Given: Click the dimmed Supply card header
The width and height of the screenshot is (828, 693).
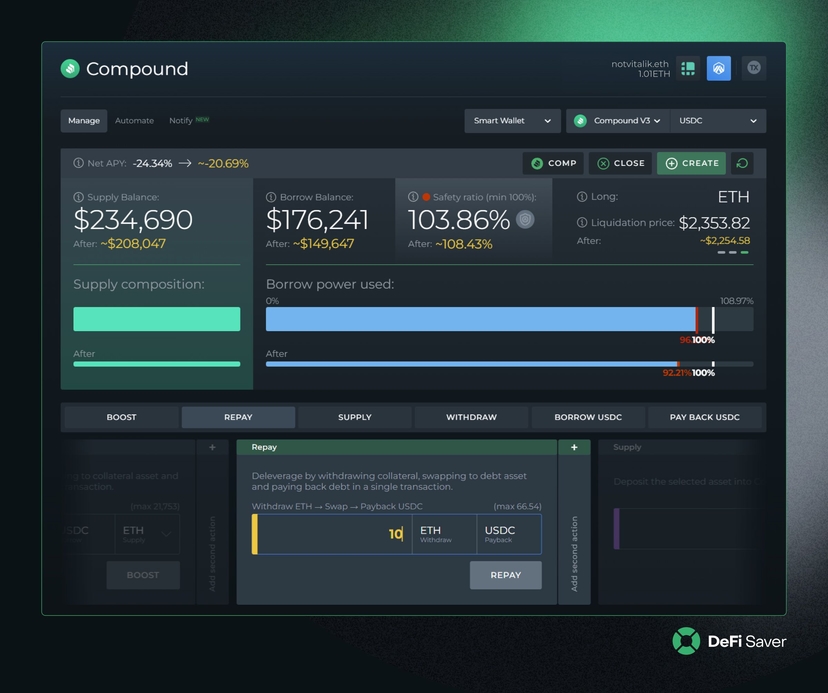Looking at the screenshot, I should click(682, 447).
